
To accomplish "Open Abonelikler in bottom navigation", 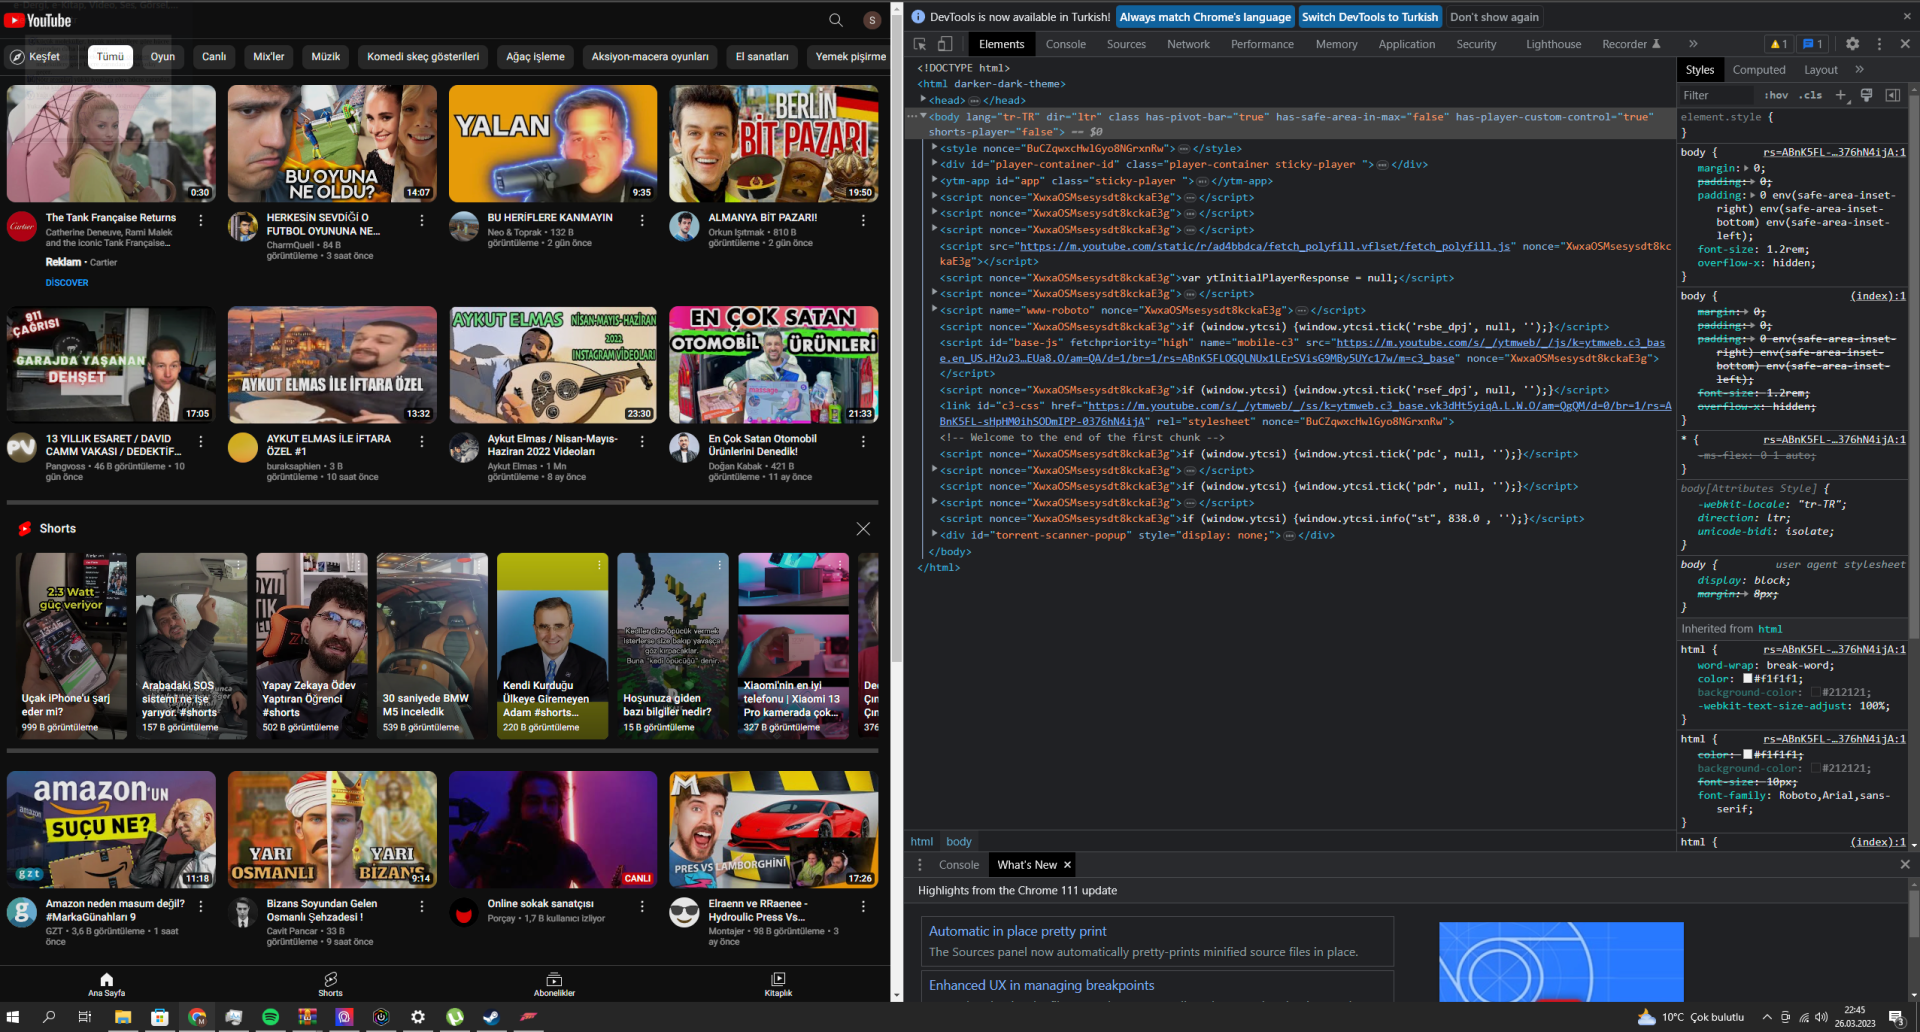I will (x=554, y=984).
